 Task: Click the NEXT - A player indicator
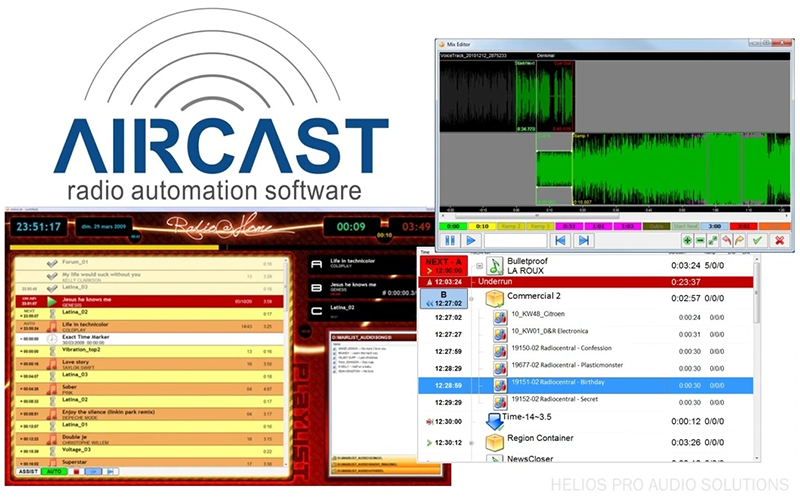coord(443,266)
